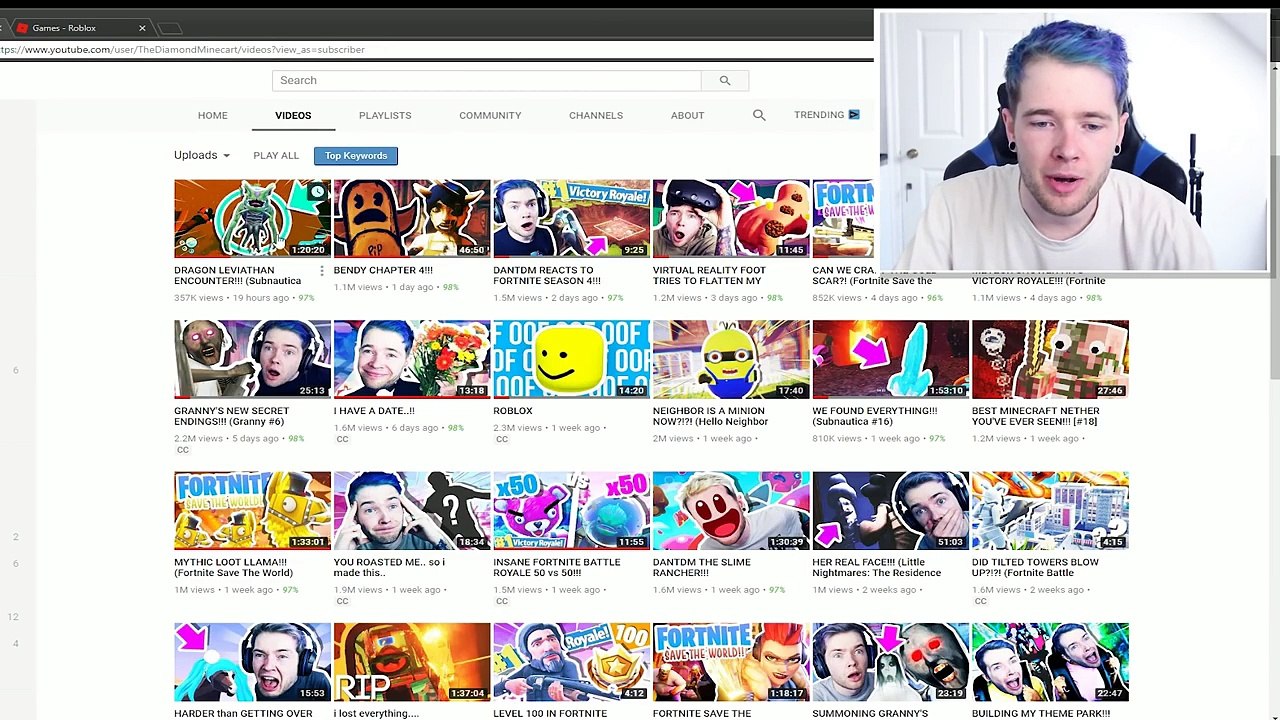Open the Did Tilted Towers Blow Up thumbnail

(1050, 511)
